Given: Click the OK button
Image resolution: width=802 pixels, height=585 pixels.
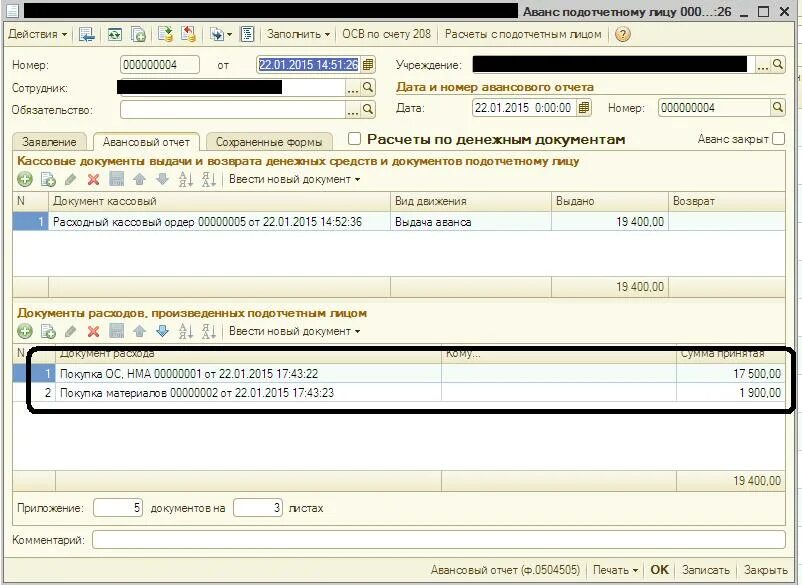Looking at the screenshot, I should coord(659,570).
